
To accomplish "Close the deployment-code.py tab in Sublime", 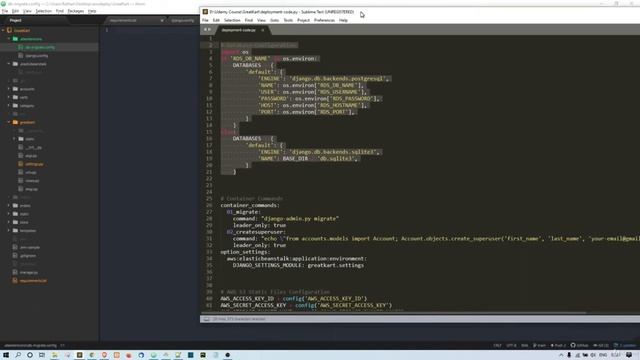I will [x=262, y=30].
